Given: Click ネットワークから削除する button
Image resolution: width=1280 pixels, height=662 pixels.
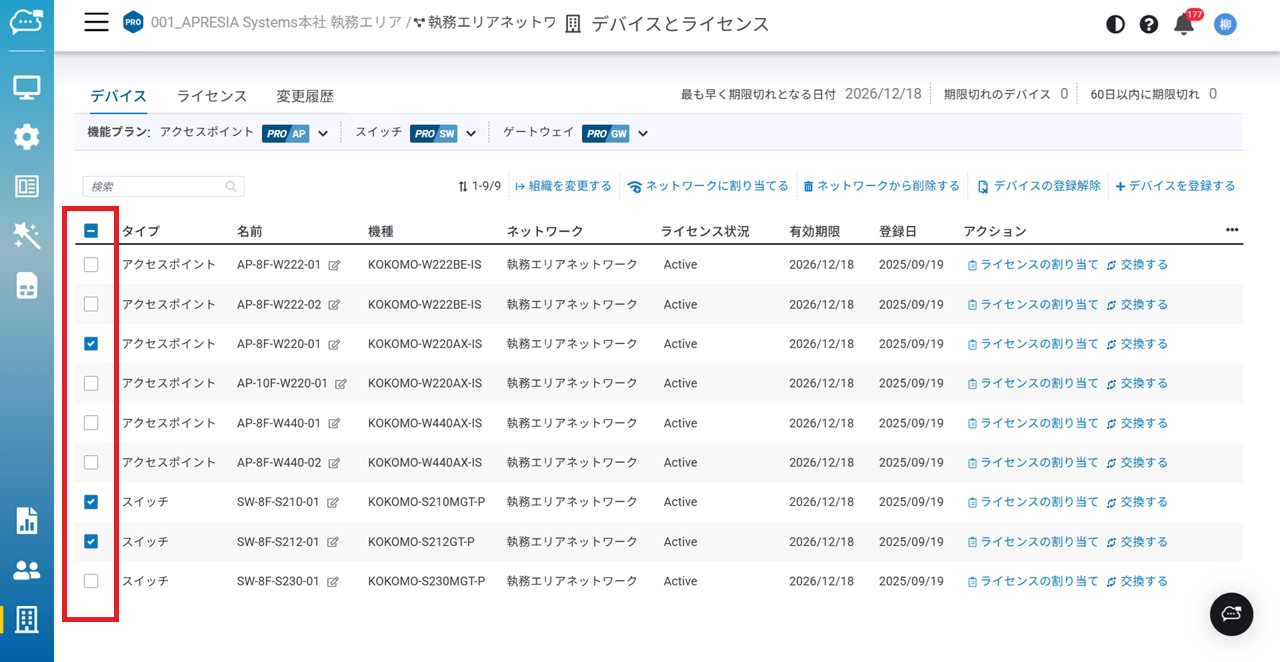Looking at the screenshot, I should pos(881,186).
